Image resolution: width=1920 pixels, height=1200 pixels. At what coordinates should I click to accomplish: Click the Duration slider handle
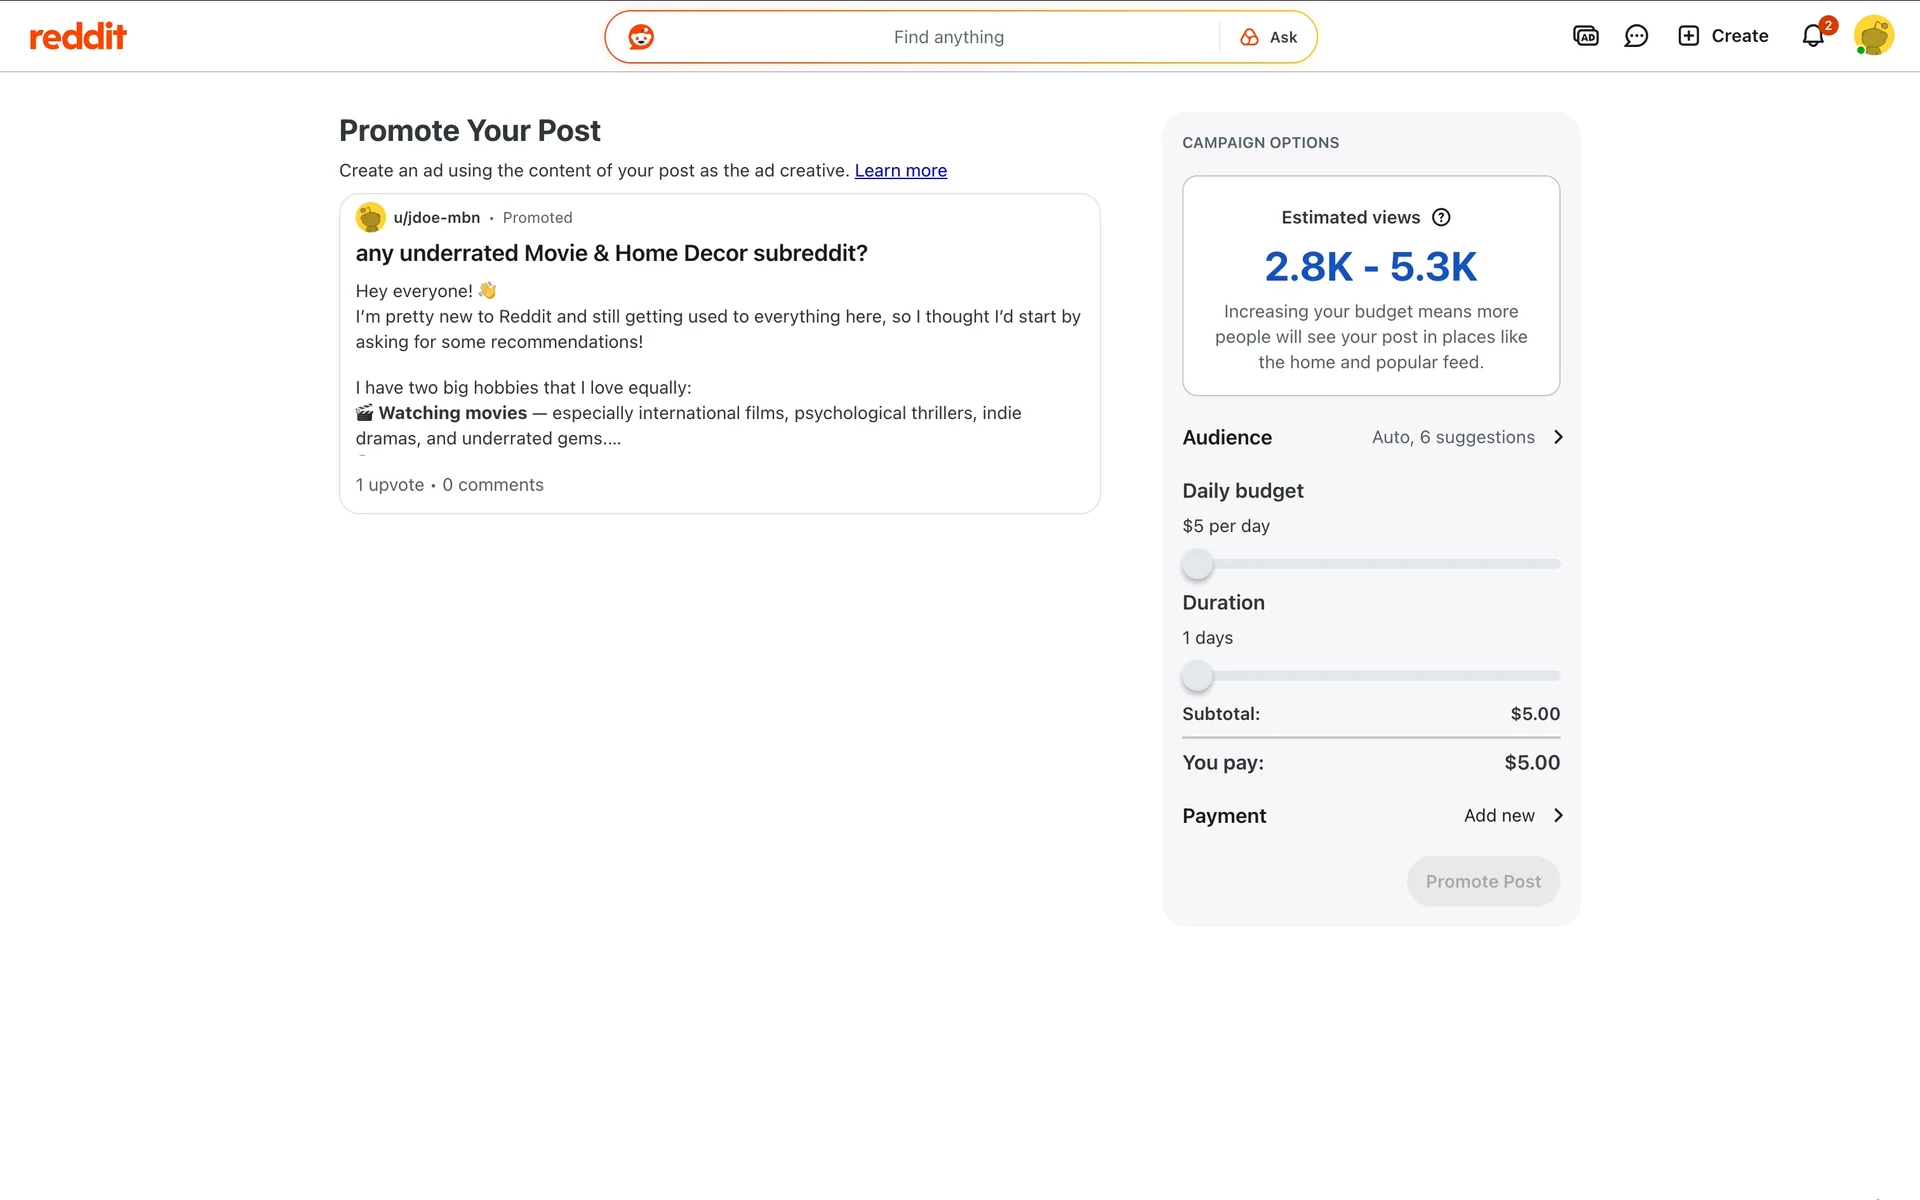pos(1197,676)
